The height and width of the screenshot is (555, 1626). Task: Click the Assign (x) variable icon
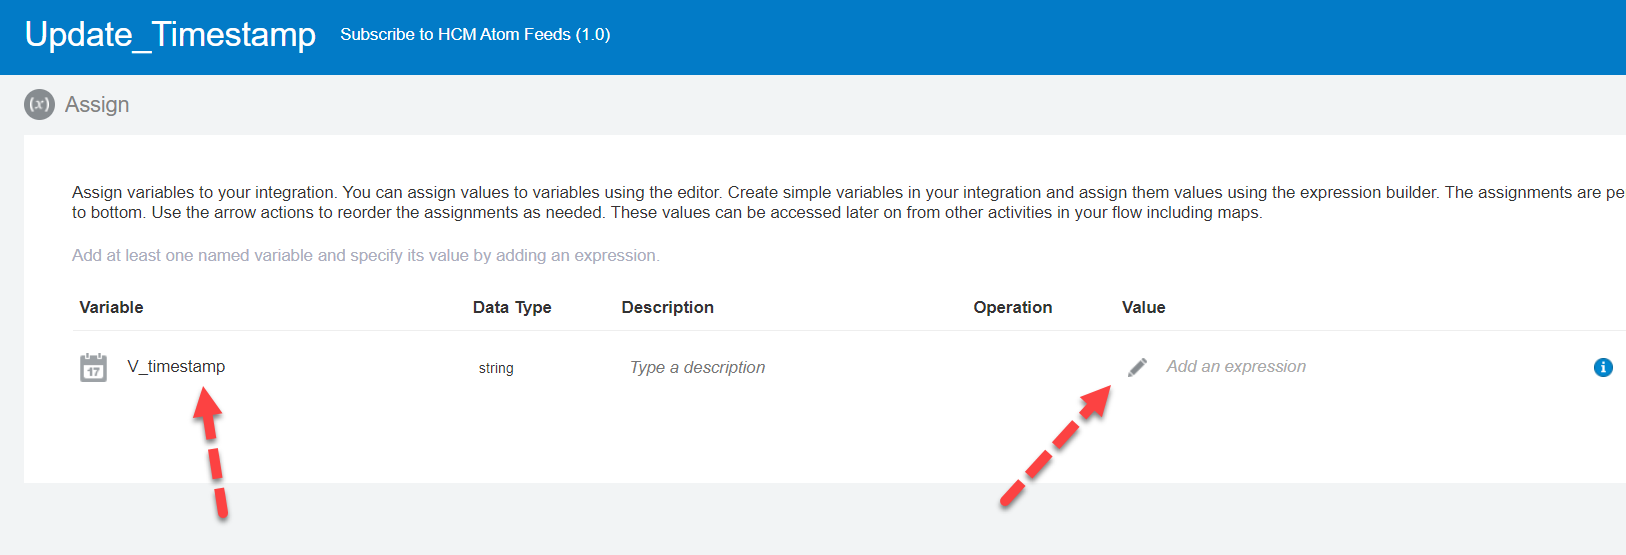40,104
